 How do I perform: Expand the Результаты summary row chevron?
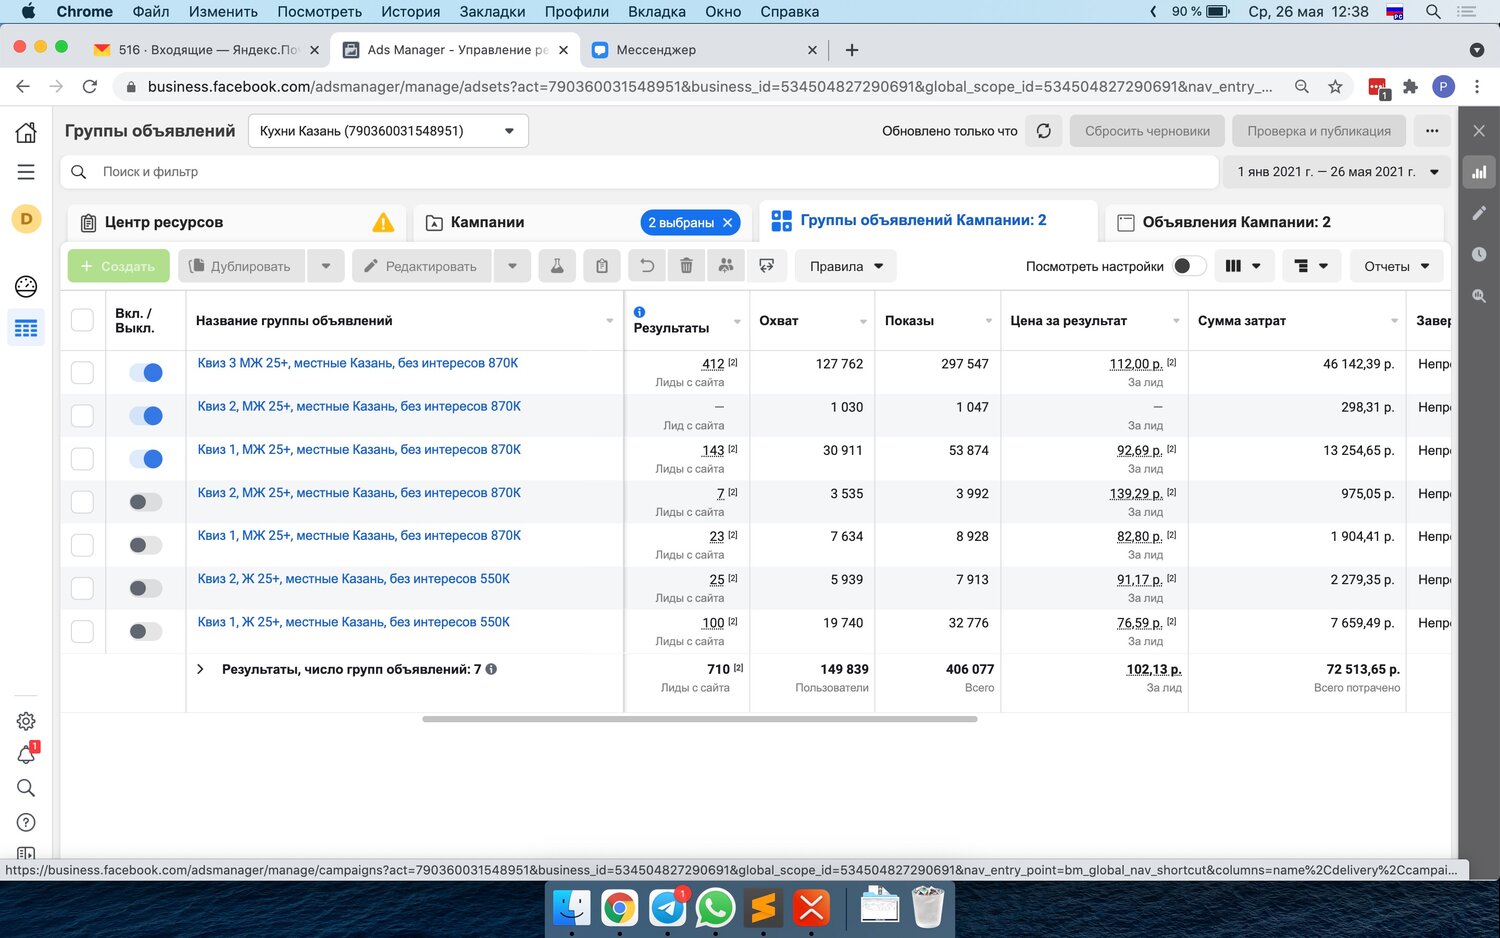(x=200, y=669)
